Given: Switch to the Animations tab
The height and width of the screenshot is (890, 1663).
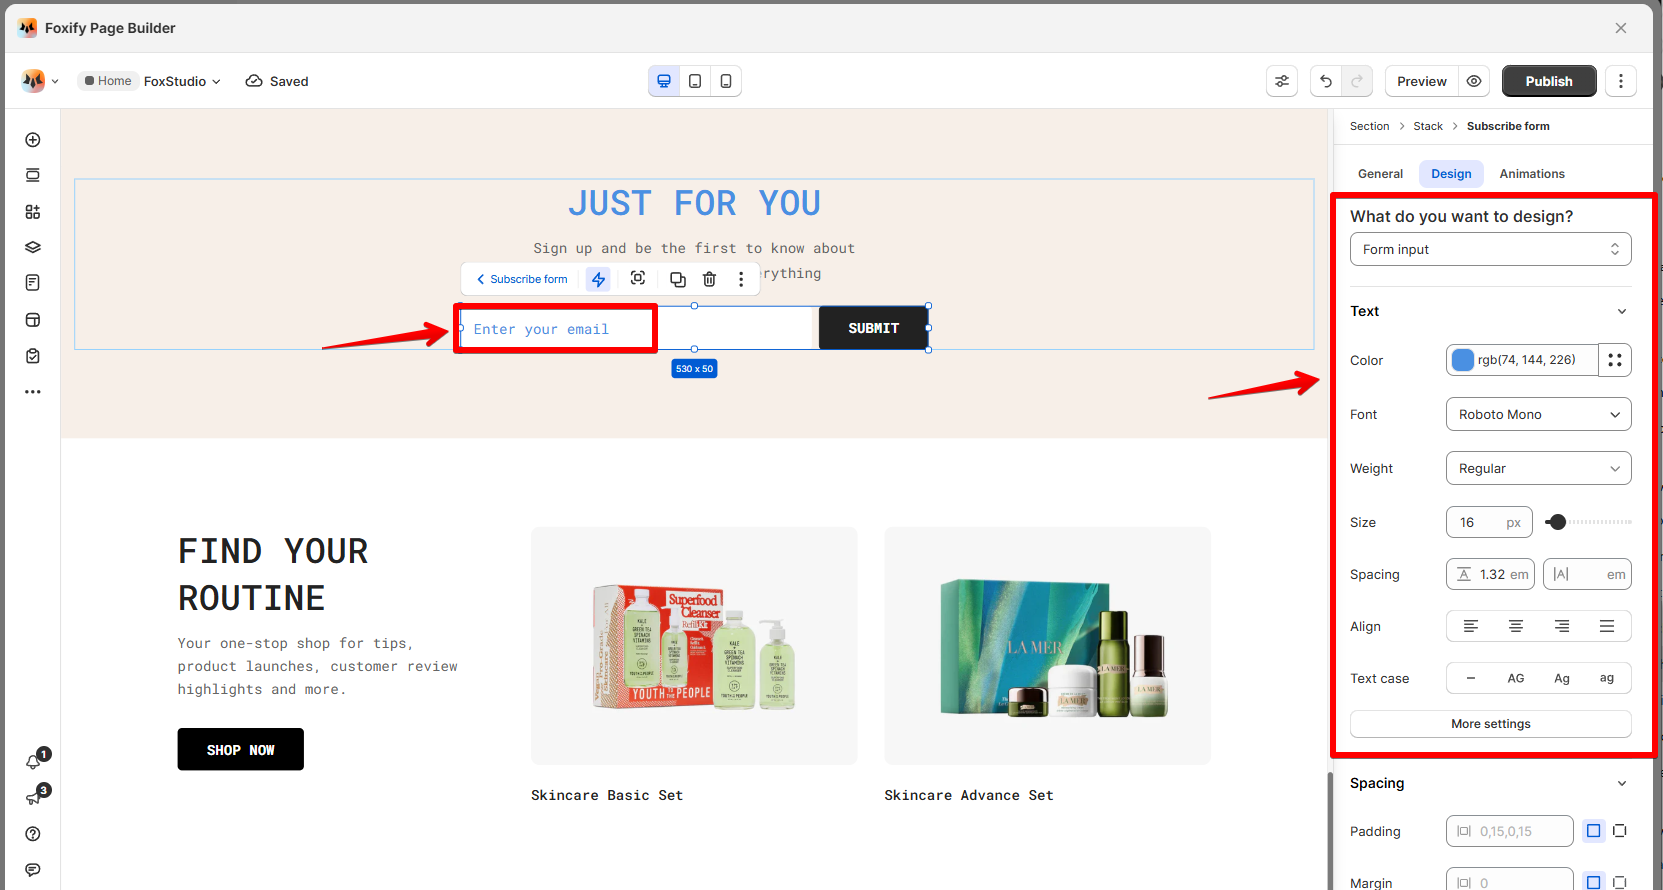Looking at the screenshot, I should tap(1531, 174).
